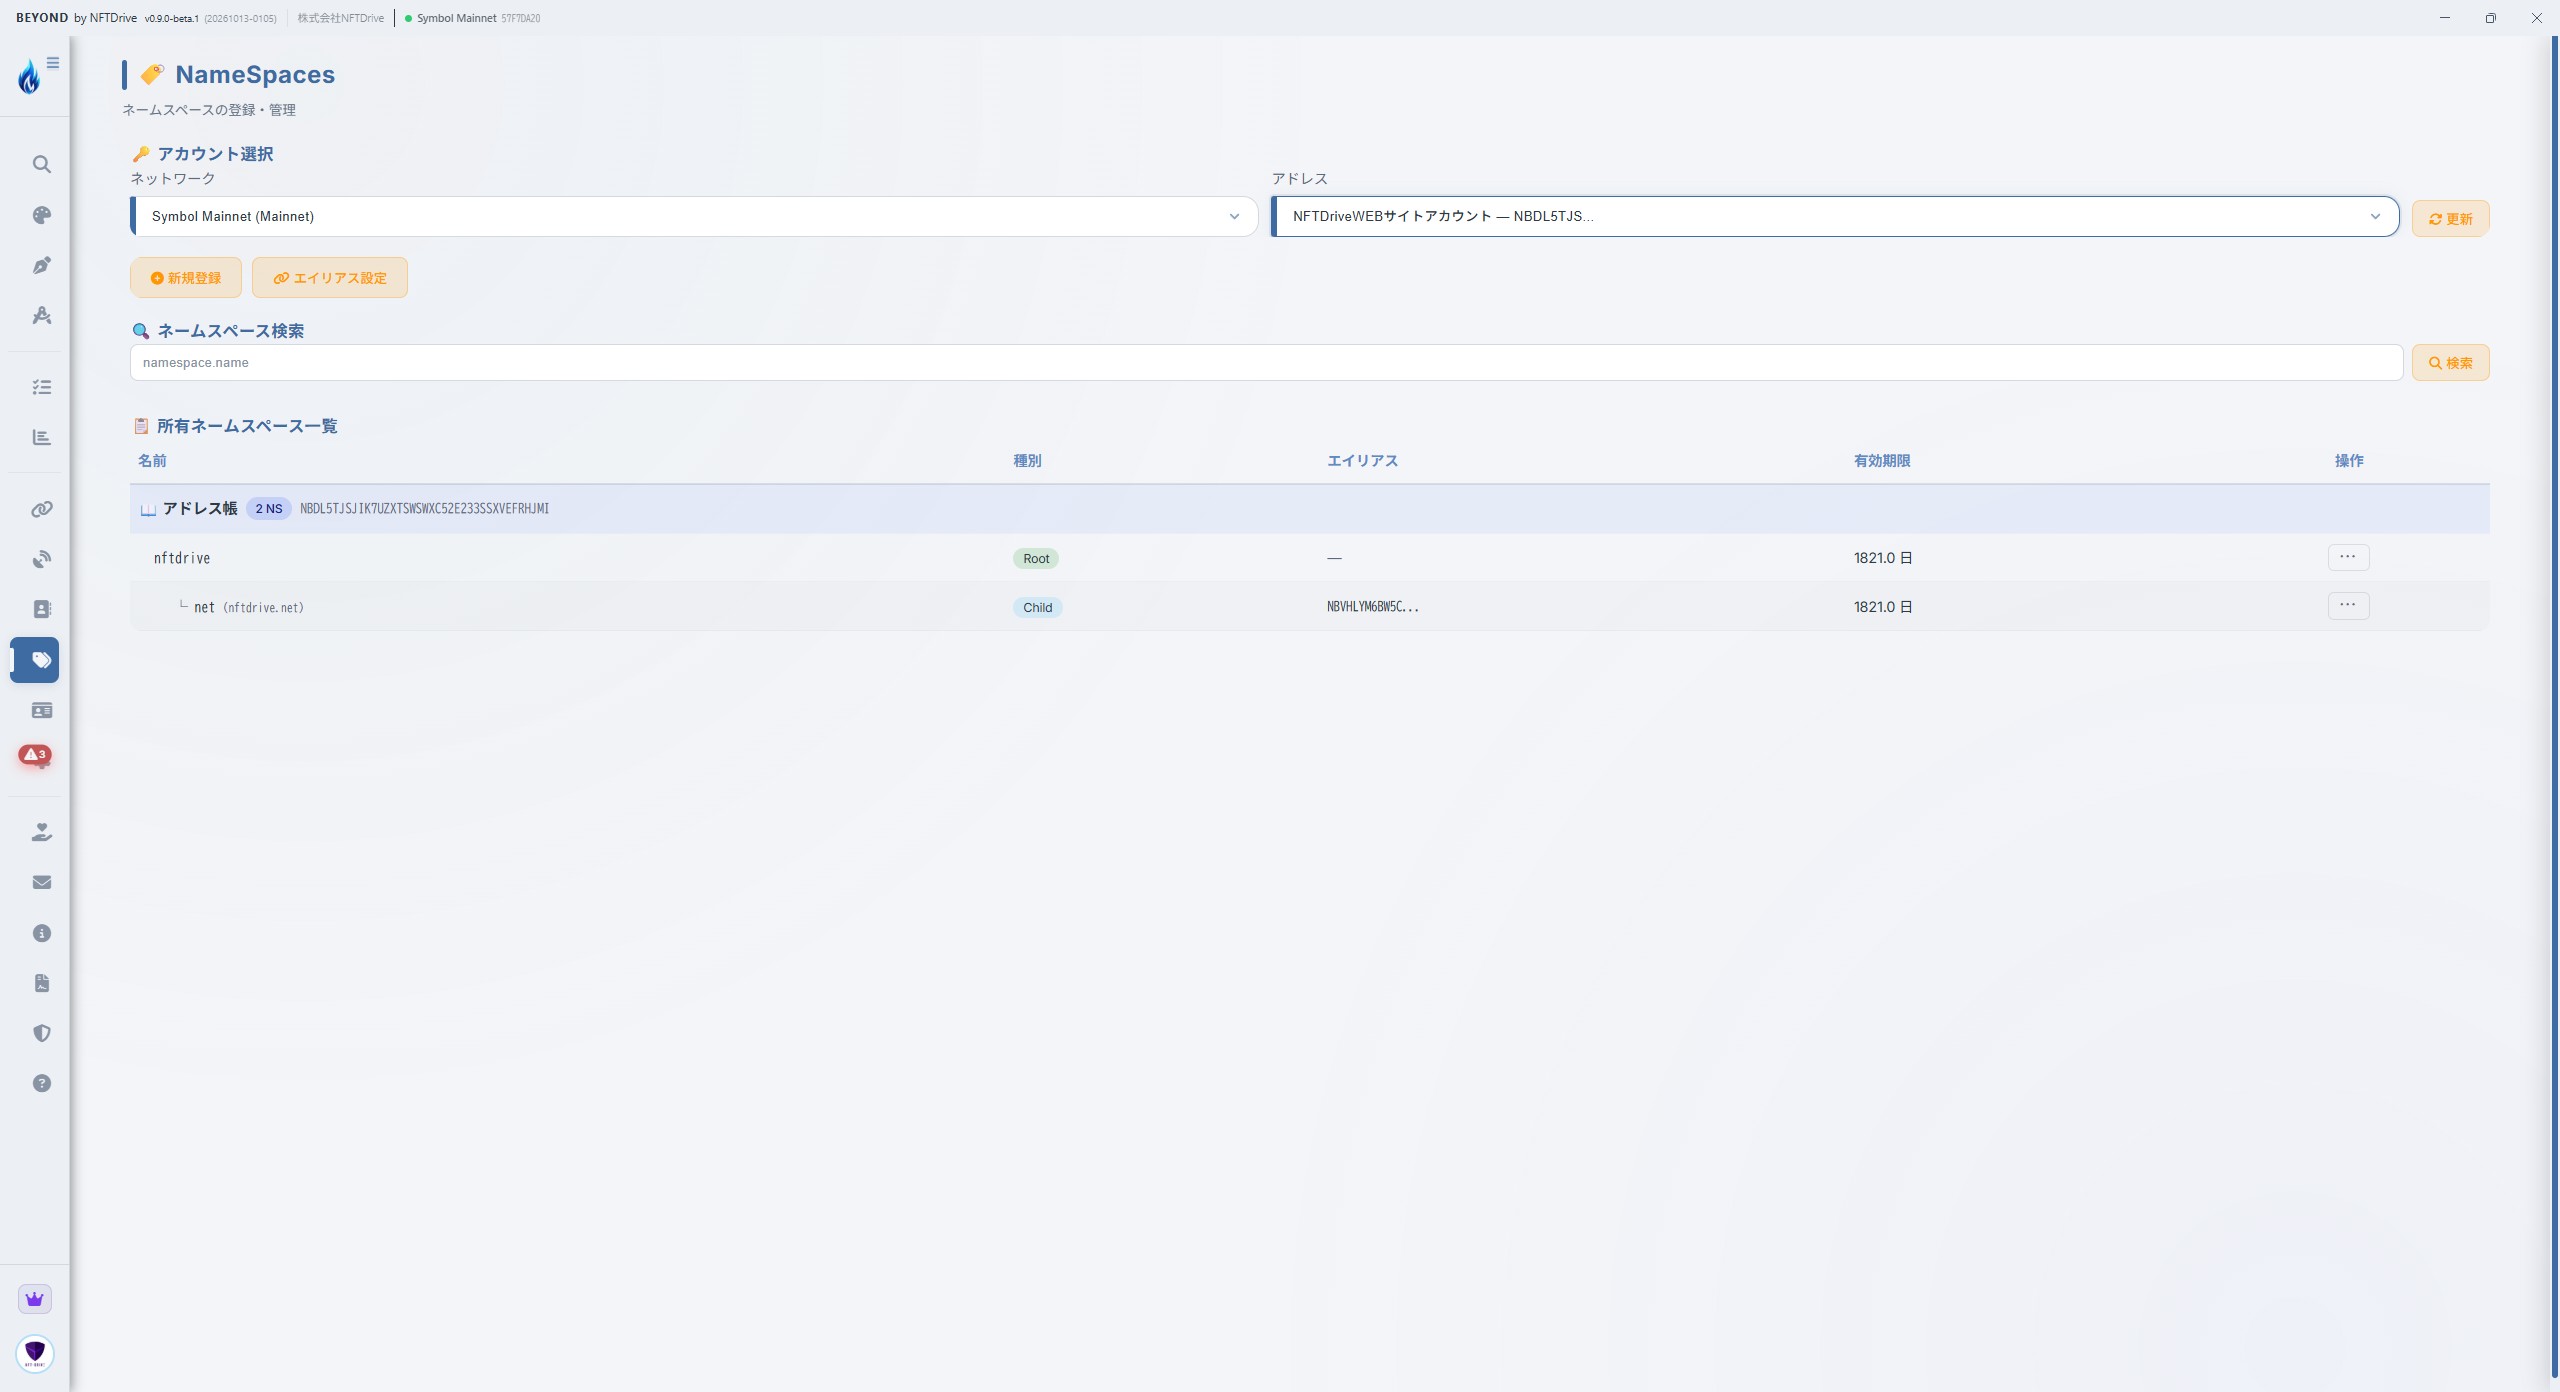Click the Child badge in net row
This screenshot has width=2560, height=1392.
point(1037,607)
